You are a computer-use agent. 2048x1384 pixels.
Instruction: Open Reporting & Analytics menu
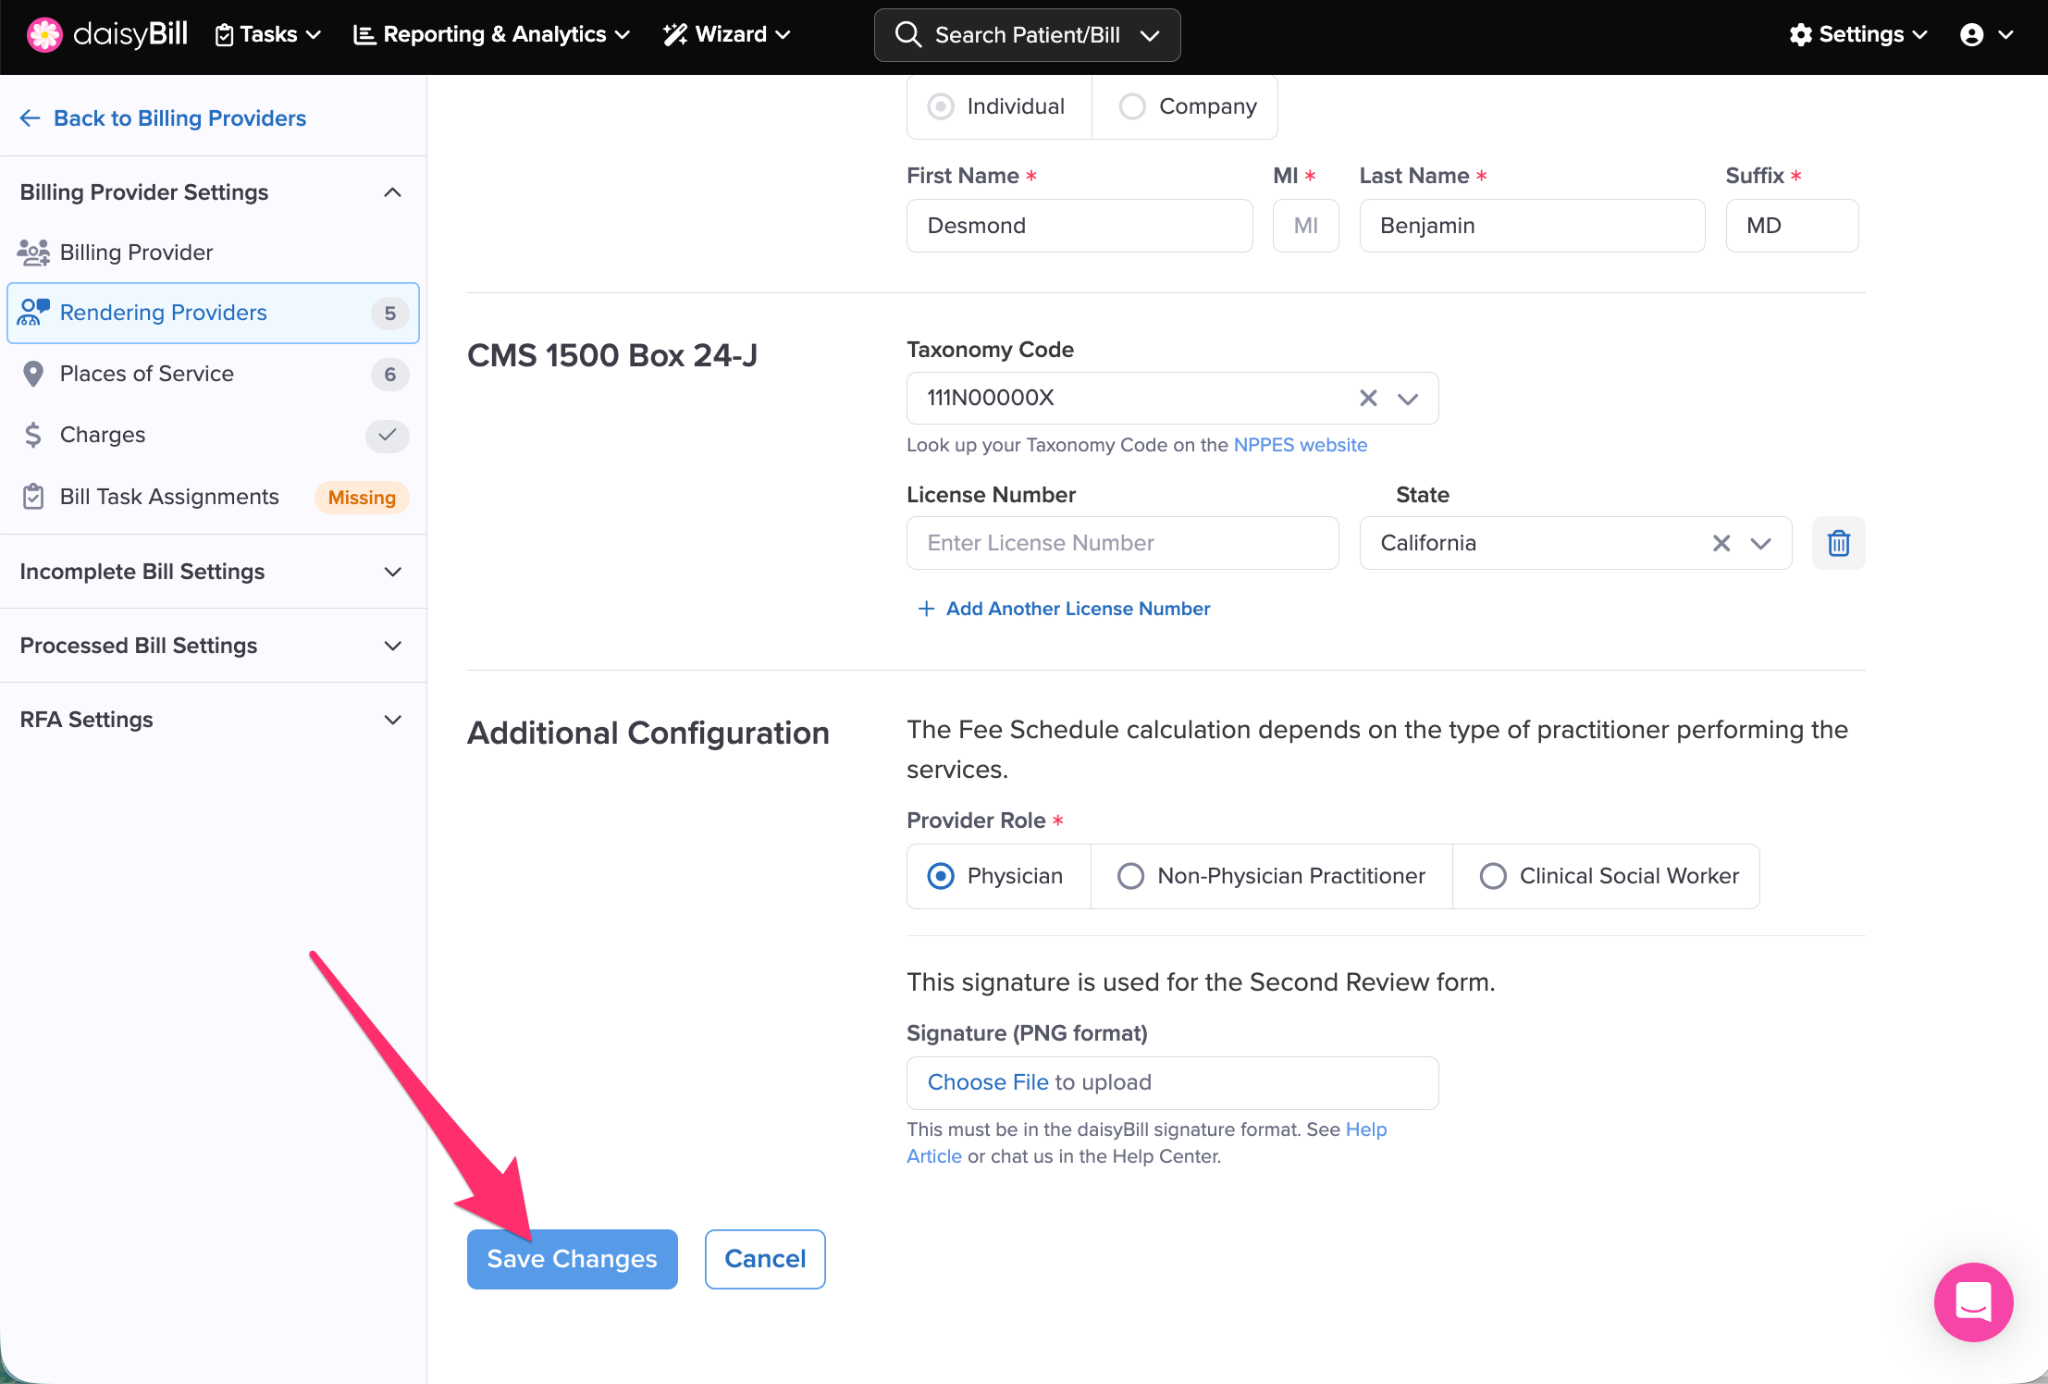[492, 35]
